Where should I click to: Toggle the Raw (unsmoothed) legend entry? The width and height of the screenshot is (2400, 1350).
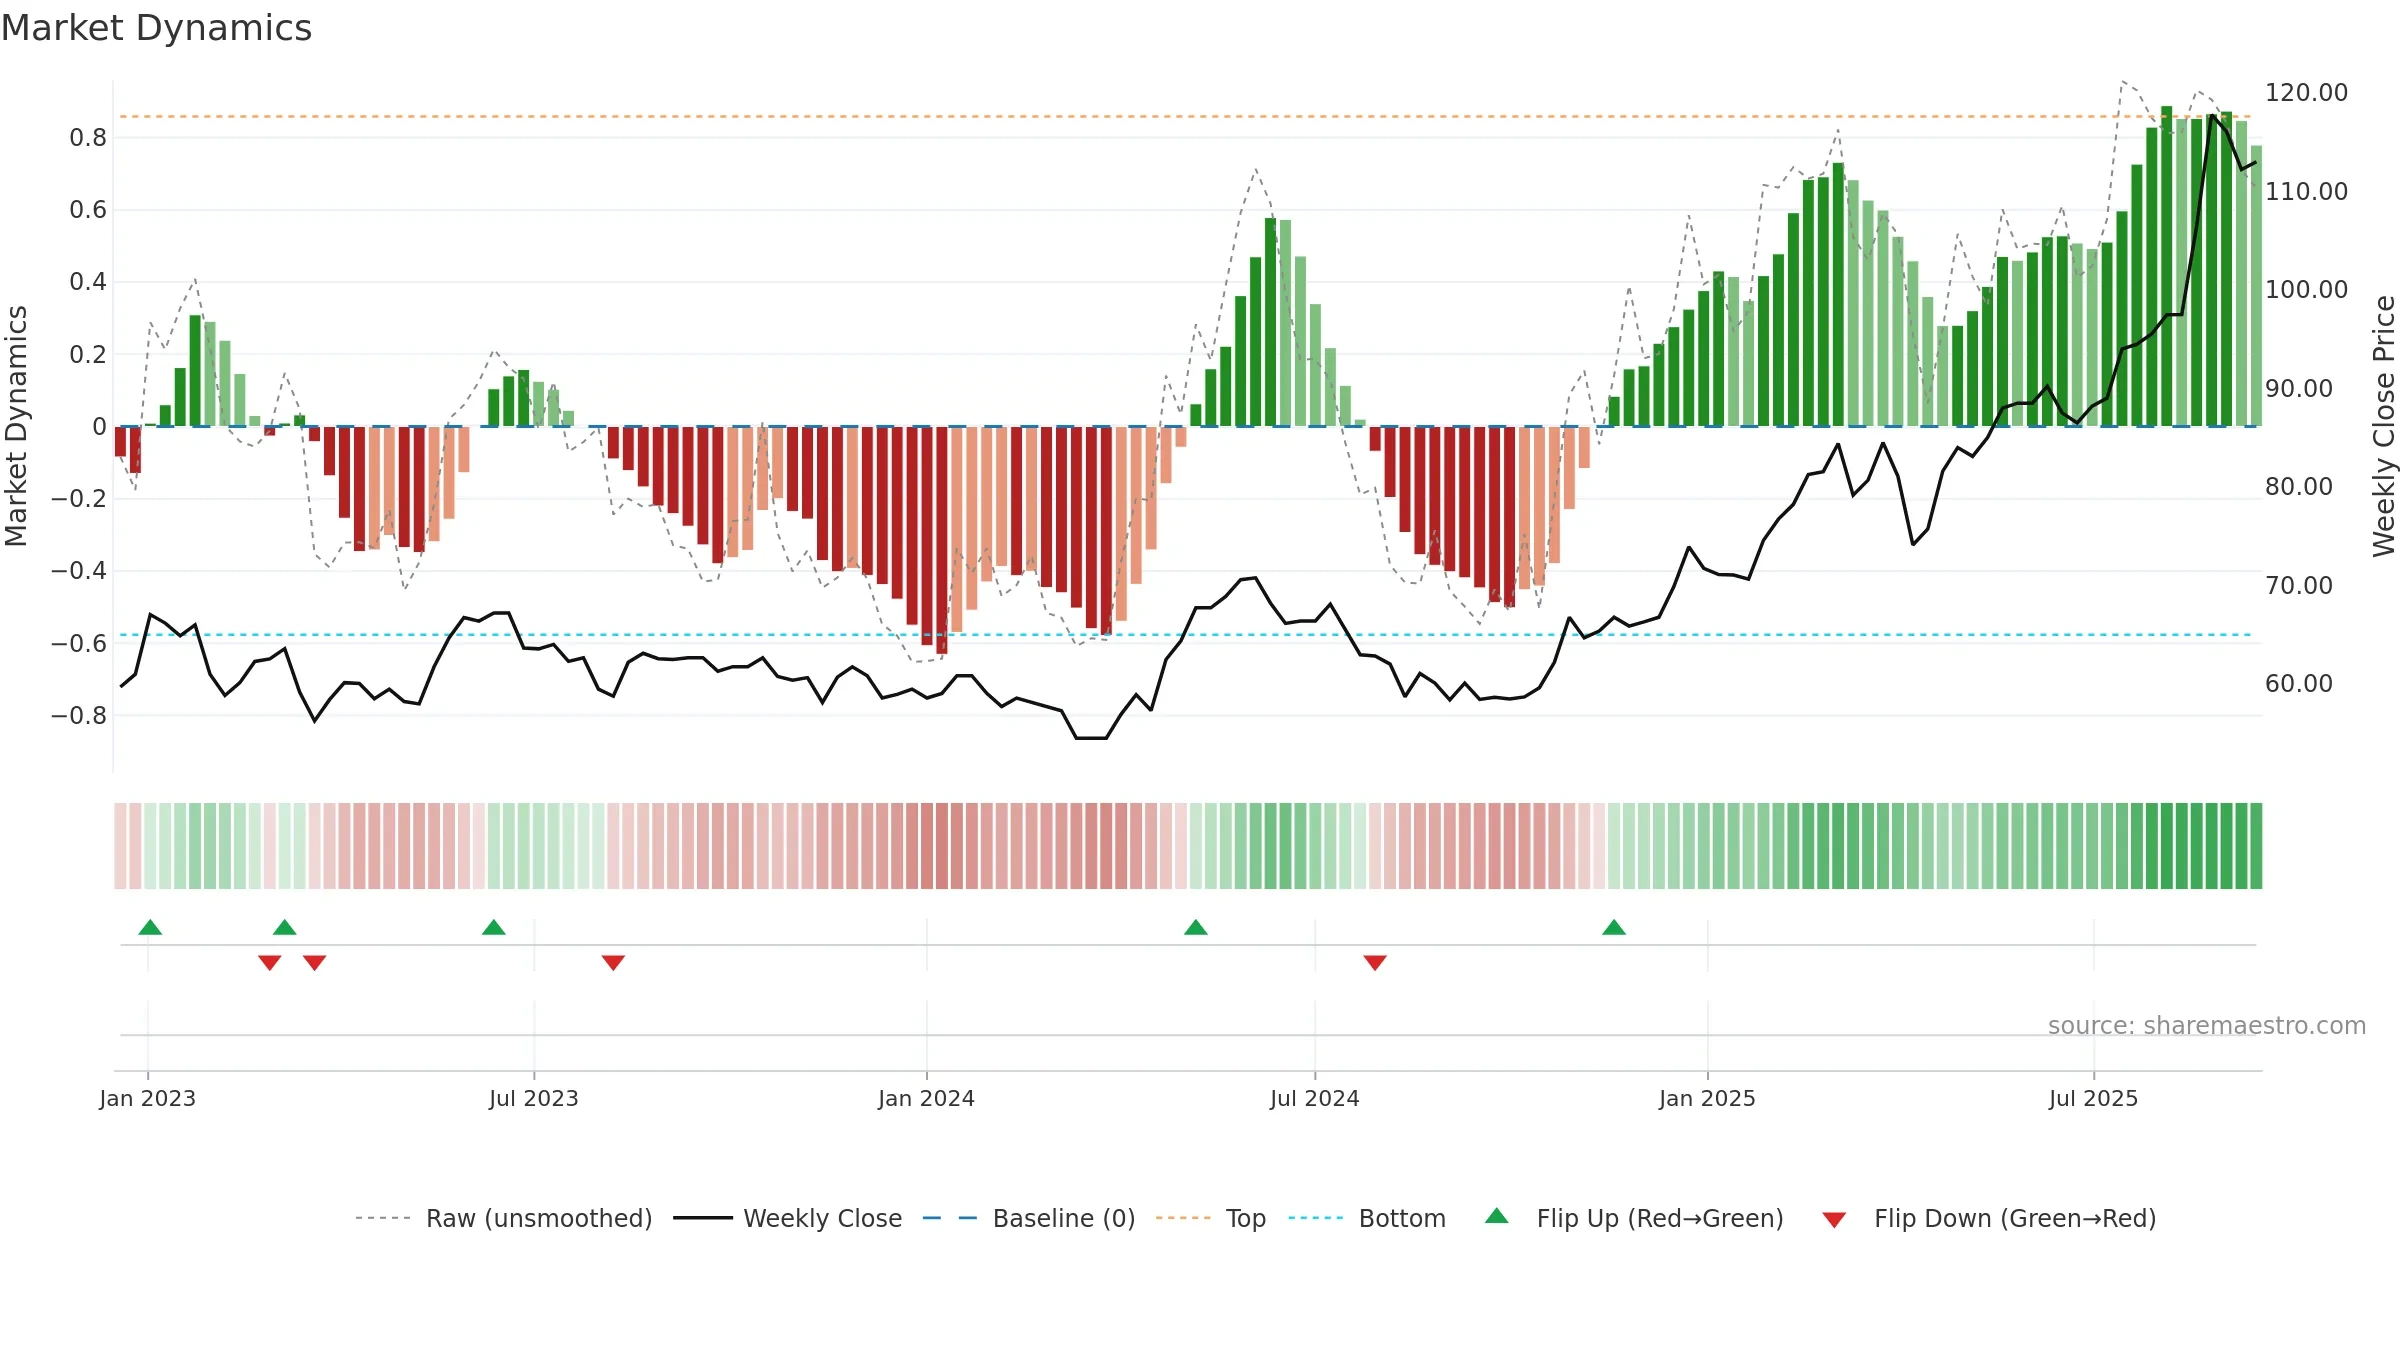click(503, 1218)
